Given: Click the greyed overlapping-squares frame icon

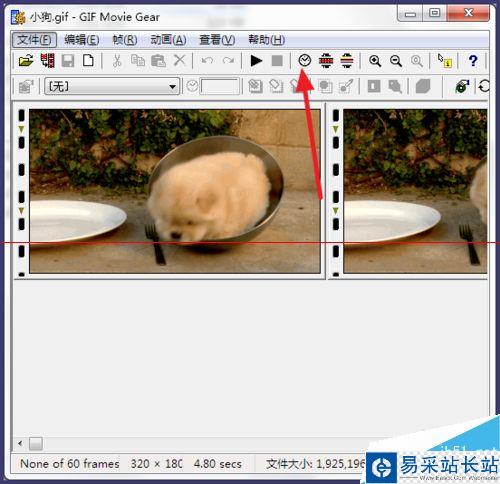Looking at the screenshot, I should pyautogui.click(x=325, y=87).
